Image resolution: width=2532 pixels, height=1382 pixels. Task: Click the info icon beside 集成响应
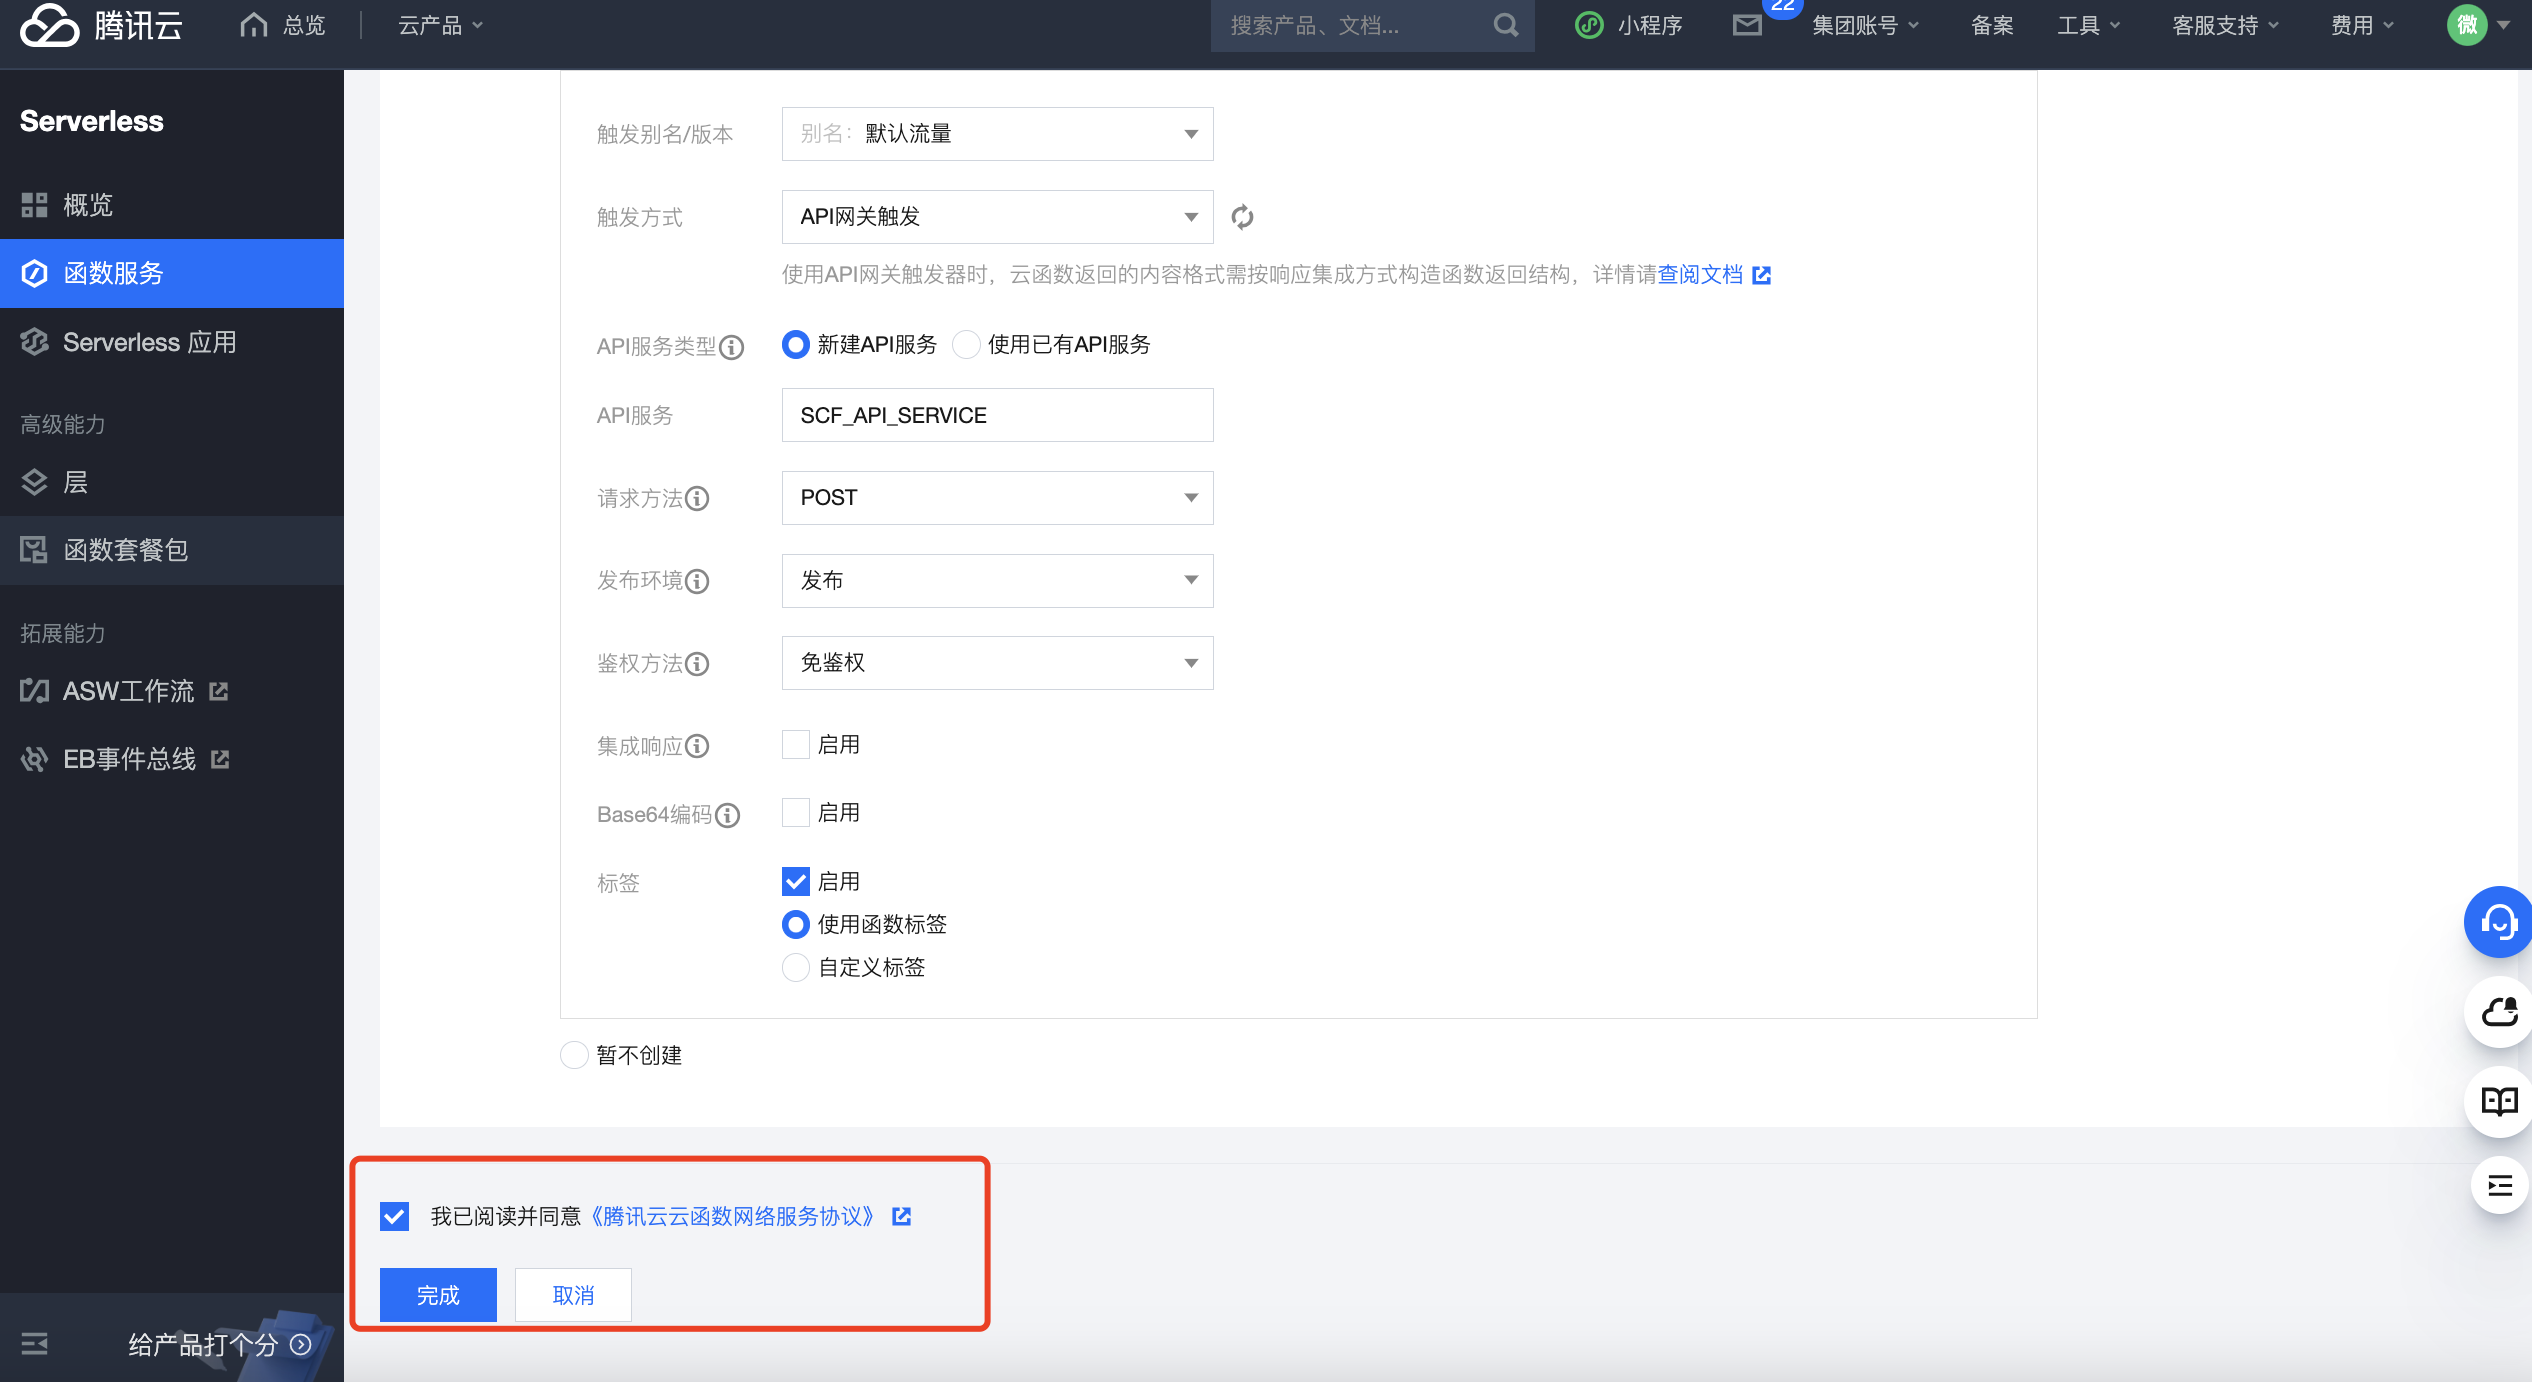tap(697, 746)
